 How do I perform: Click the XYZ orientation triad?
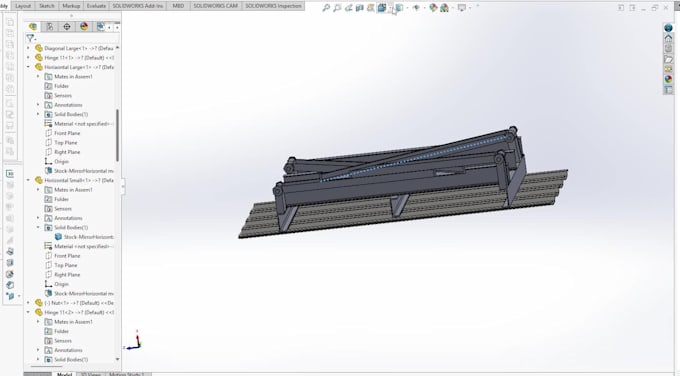click(x=133, y=340)
